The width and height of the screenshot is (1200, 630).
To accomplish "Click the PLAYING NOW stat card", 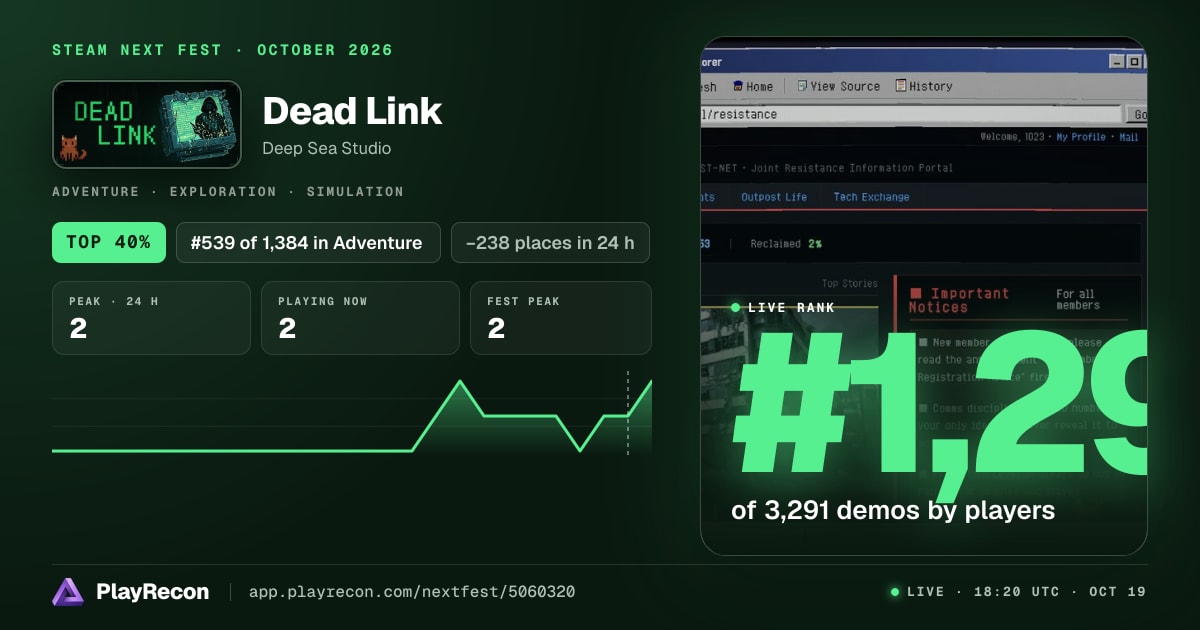I will coord(360,318).
